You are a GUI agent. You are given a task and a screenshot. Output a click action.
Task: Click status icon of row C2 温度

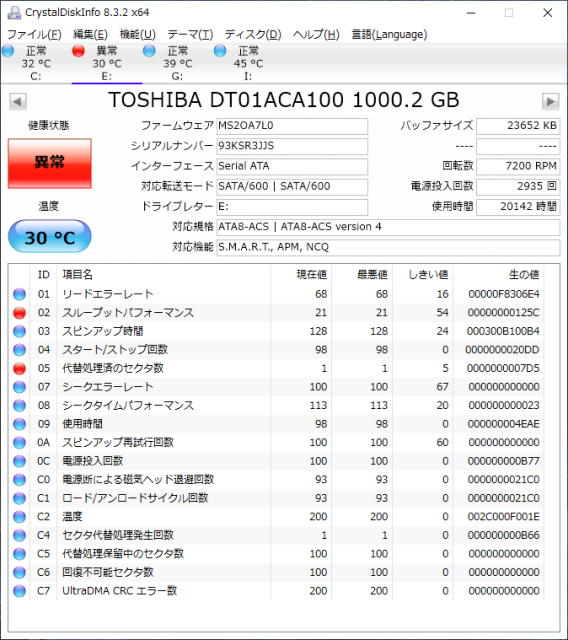(x=19, y=517)
